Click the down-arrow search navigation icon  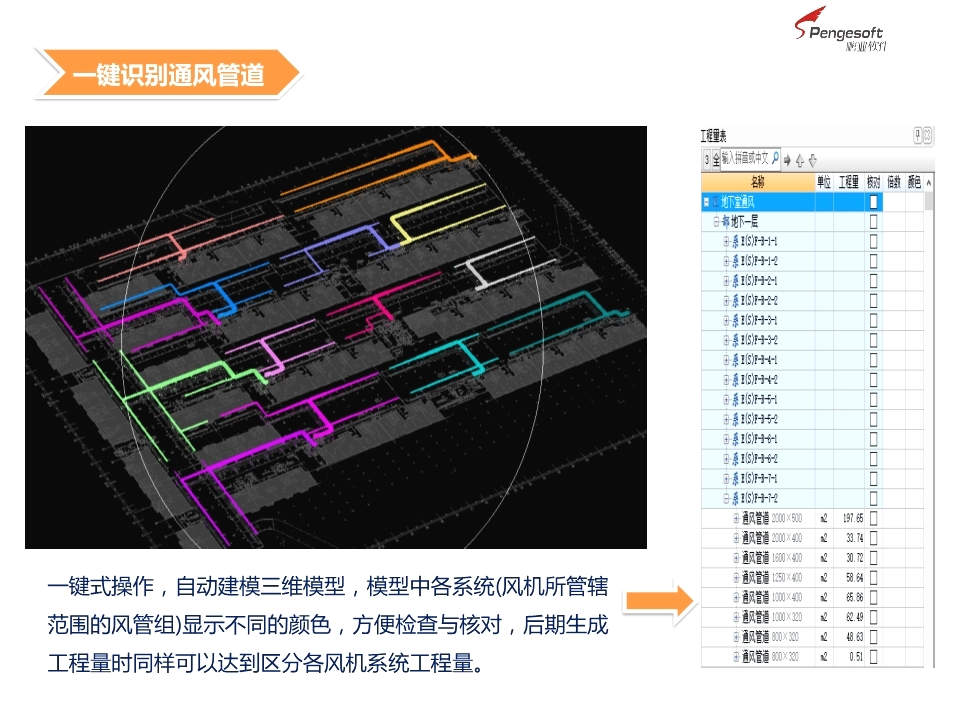[x=813, y=157]
